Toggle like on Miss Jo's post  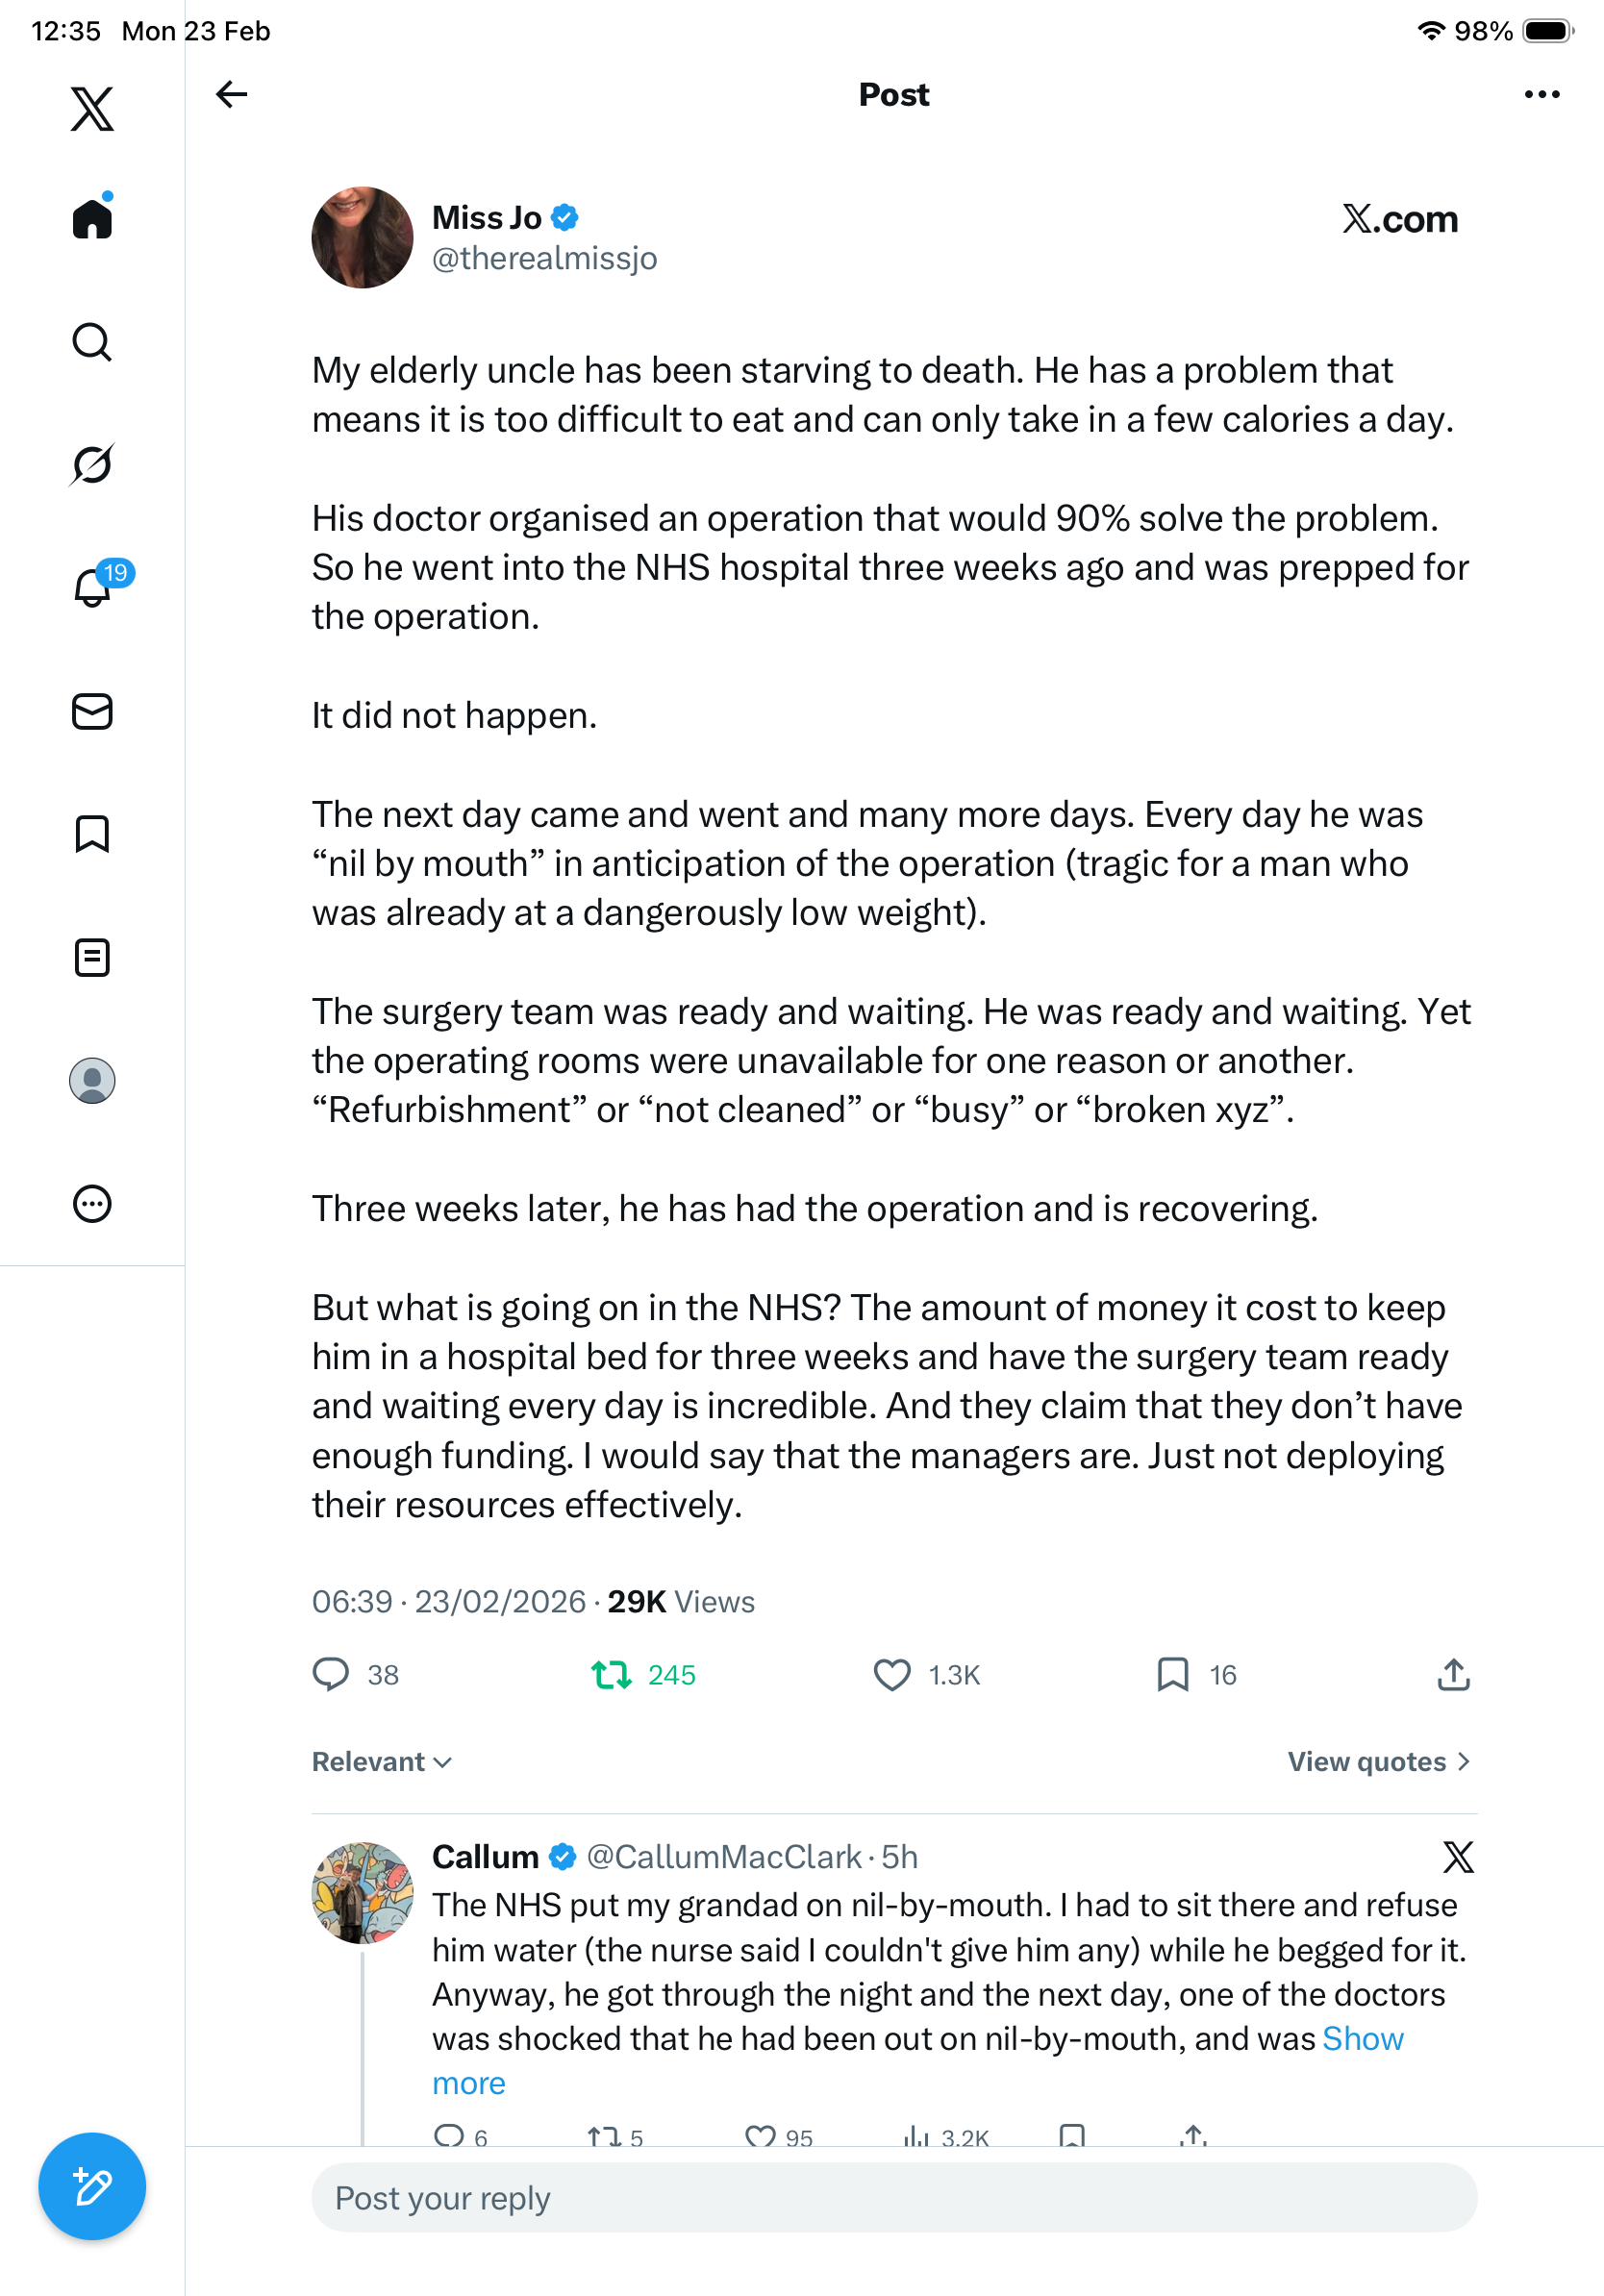pyautogui.click(x=892, y=1675)
